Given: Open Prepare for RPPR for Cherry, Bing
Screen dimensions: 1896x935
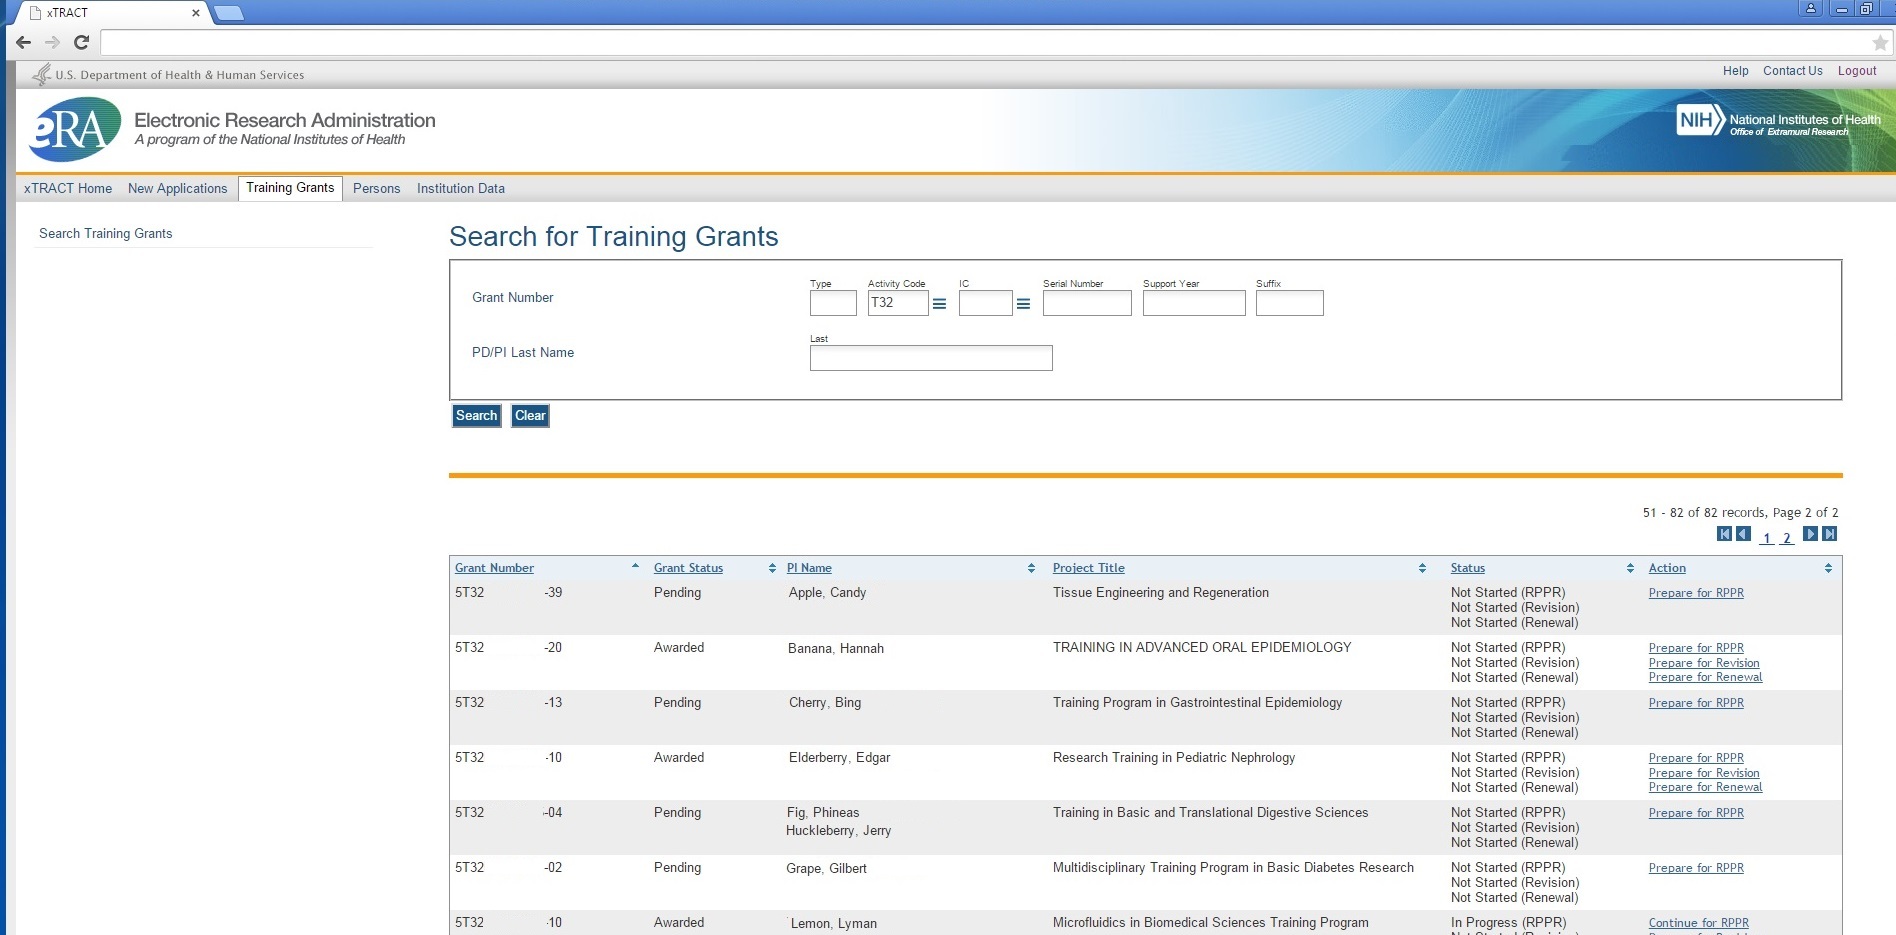Looking at the screenshot, I should coord(1696,703).
